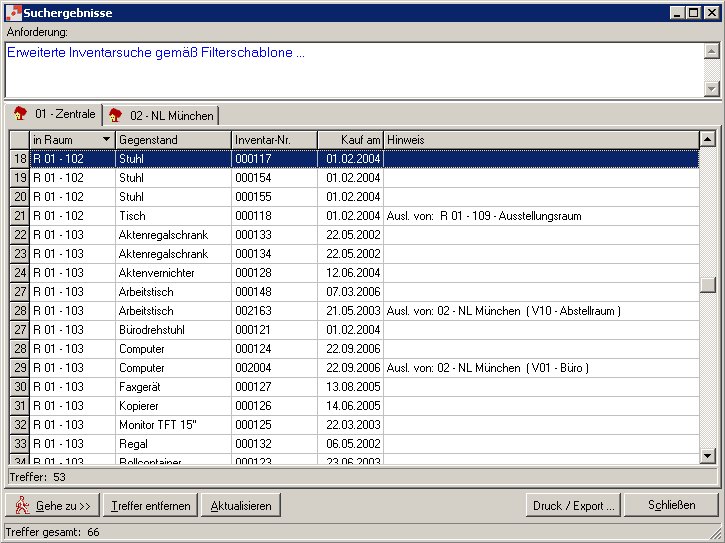Viewport: 725px width, 543px height.
Task: Click the table vertical scrollbar thumb
Action: point(707,285)
